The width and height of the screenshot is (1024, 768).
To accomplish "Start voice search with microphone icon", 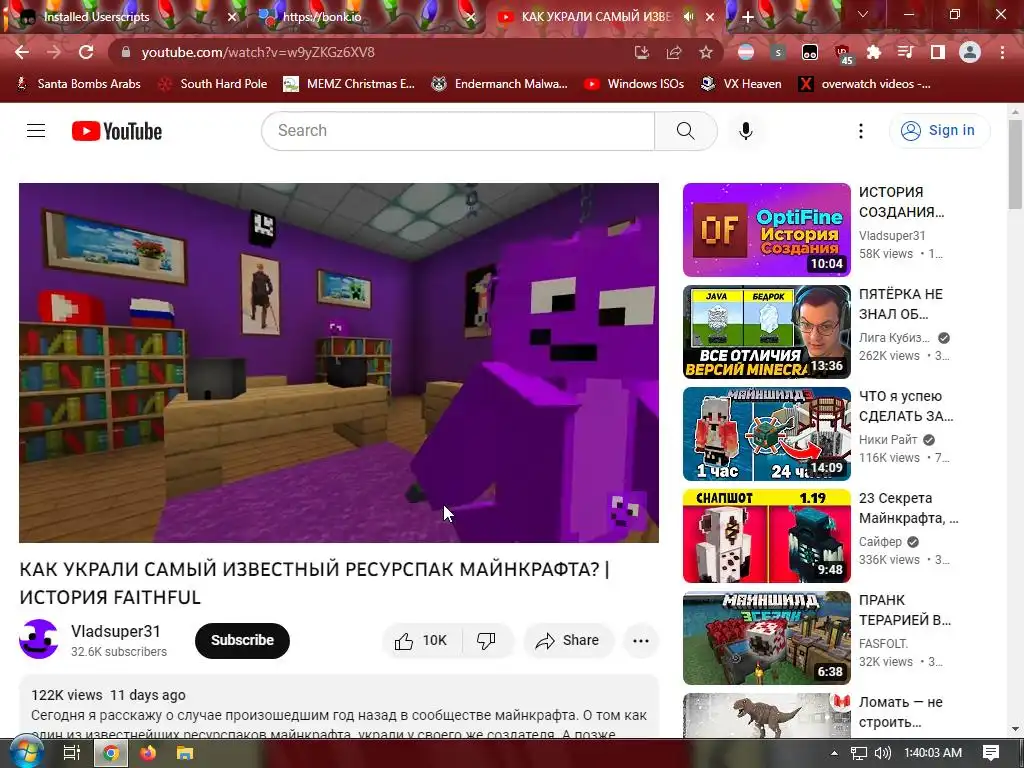I will click(746, 131).
